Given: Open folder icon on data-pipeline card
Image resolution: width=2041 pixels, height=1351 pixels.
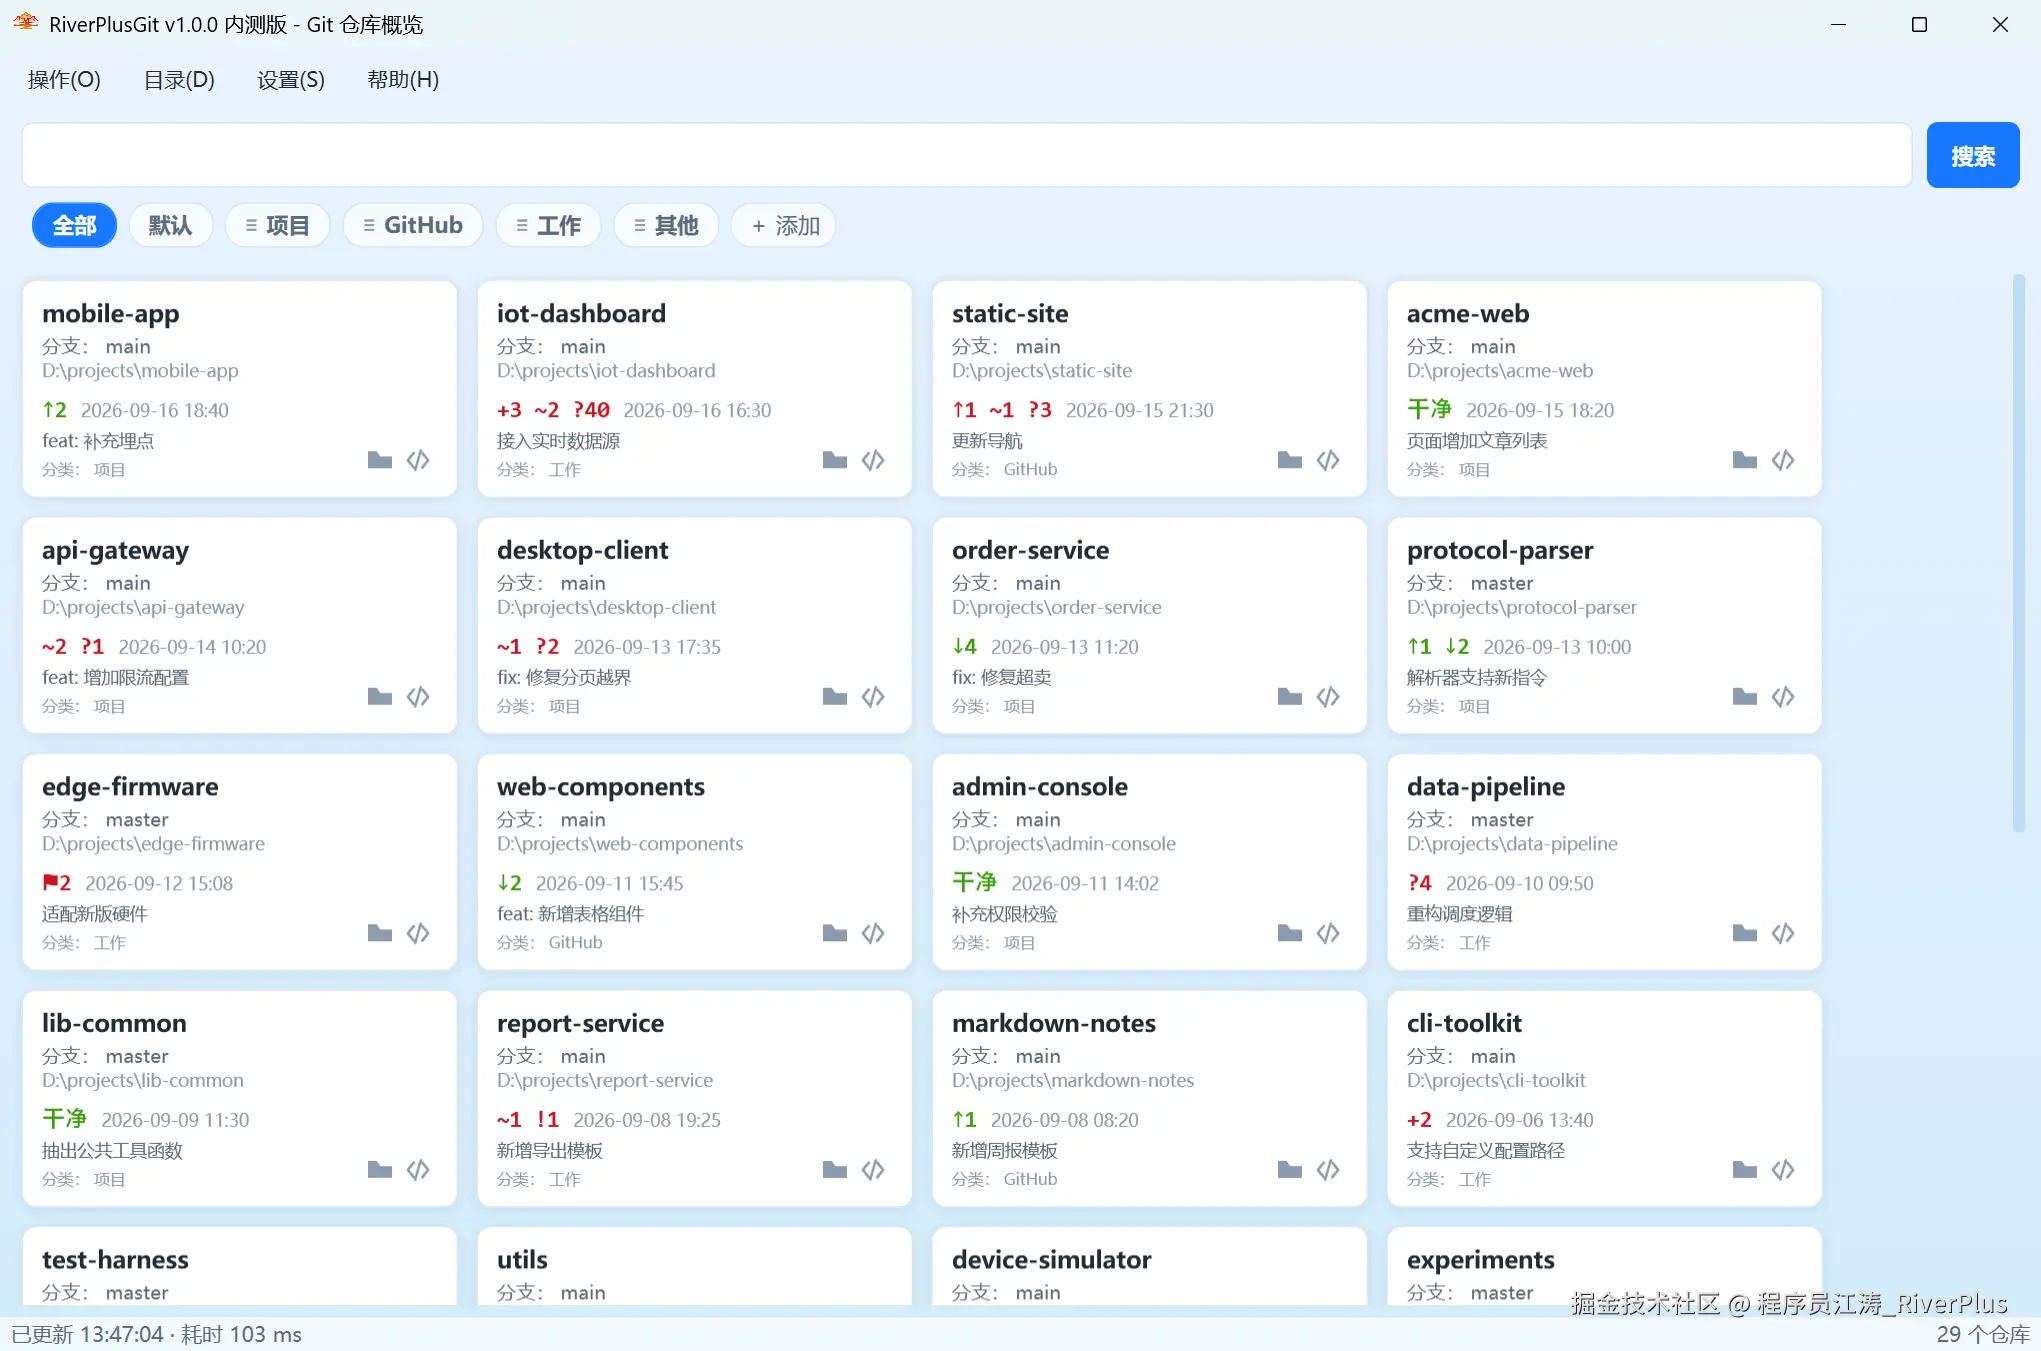Looking at the screenshot, I should 1745,933.
